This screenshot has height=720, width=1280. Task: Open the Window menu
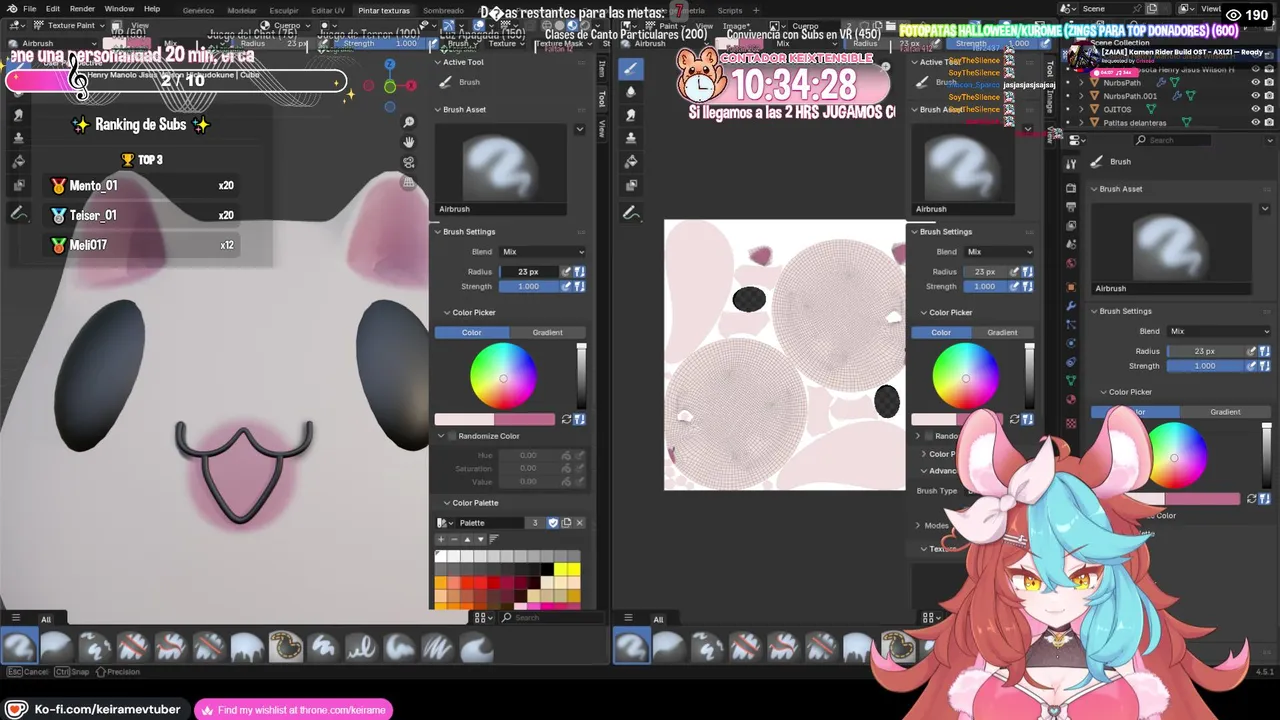click(x=119, y=9)
